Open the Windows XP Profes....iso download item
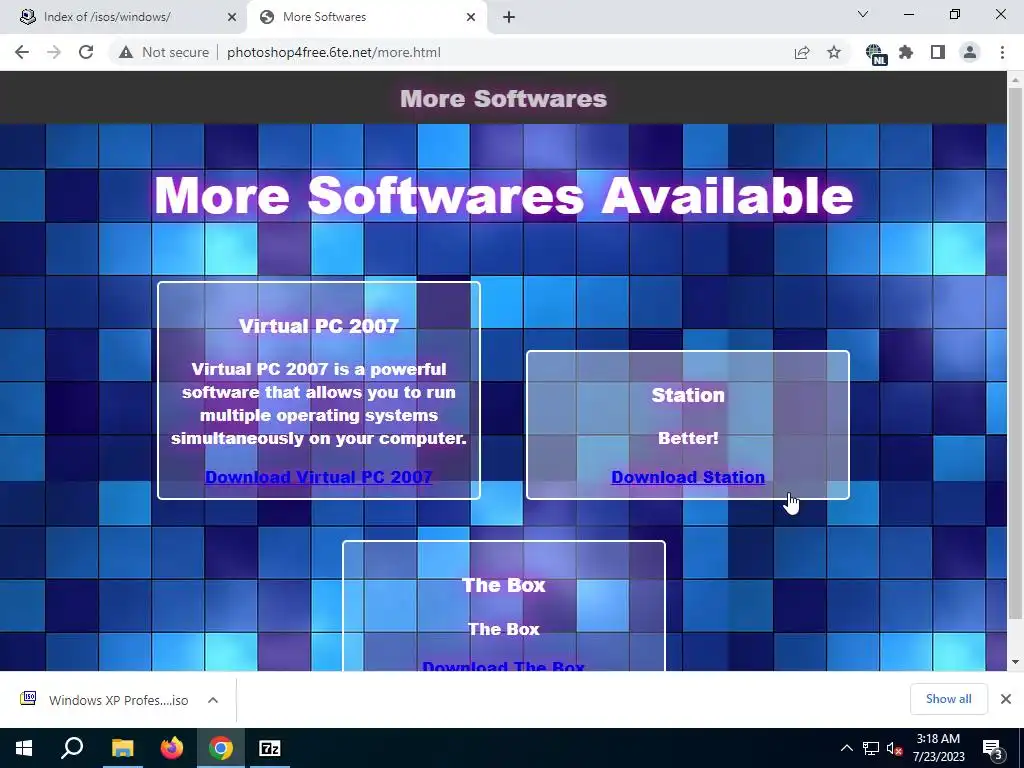The width and height of the screenshot is (1024, 768). pyautogui.click(x=104, y=700)
